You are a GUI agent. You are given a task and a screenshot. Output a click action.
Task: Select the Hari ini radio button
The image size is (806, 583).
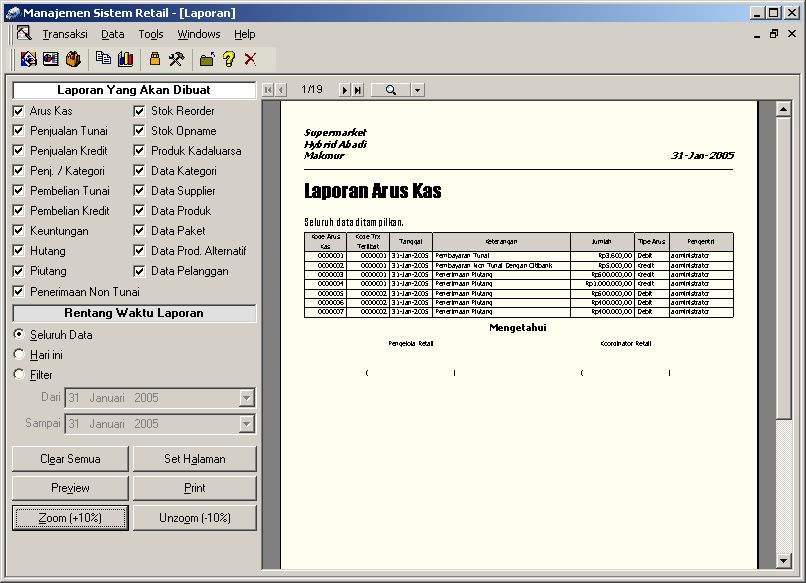(18, 355)
